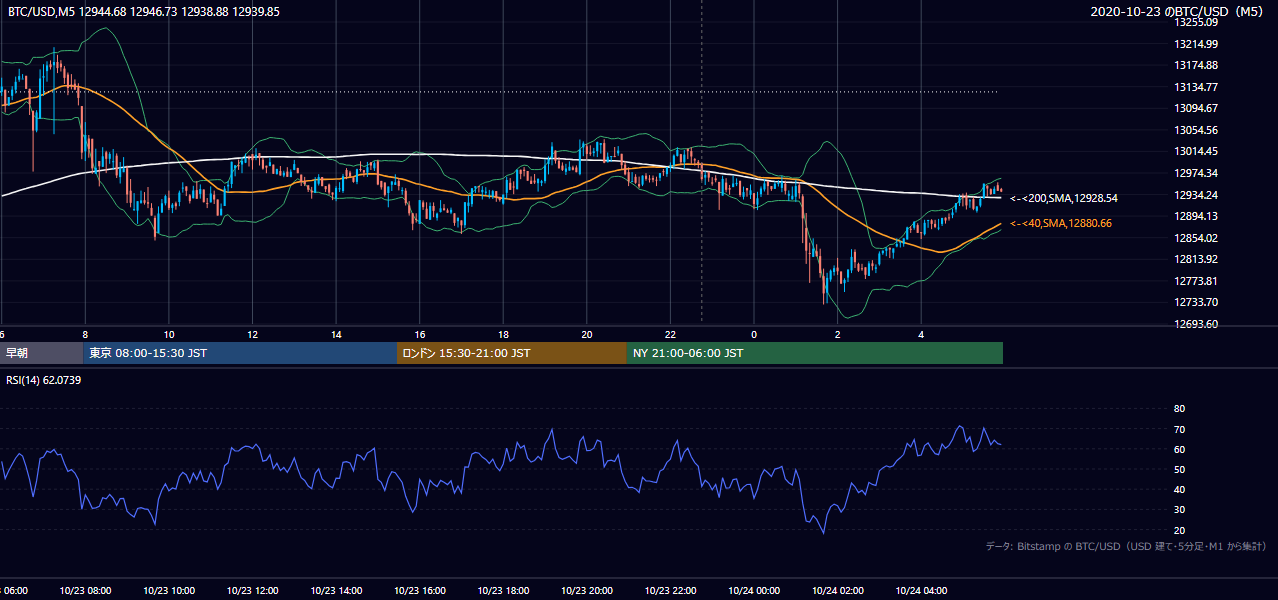The width and height of the screenshot is (1278, 600).
Task: Click price axis value 12894.13
Action: tap(1196, 216)
